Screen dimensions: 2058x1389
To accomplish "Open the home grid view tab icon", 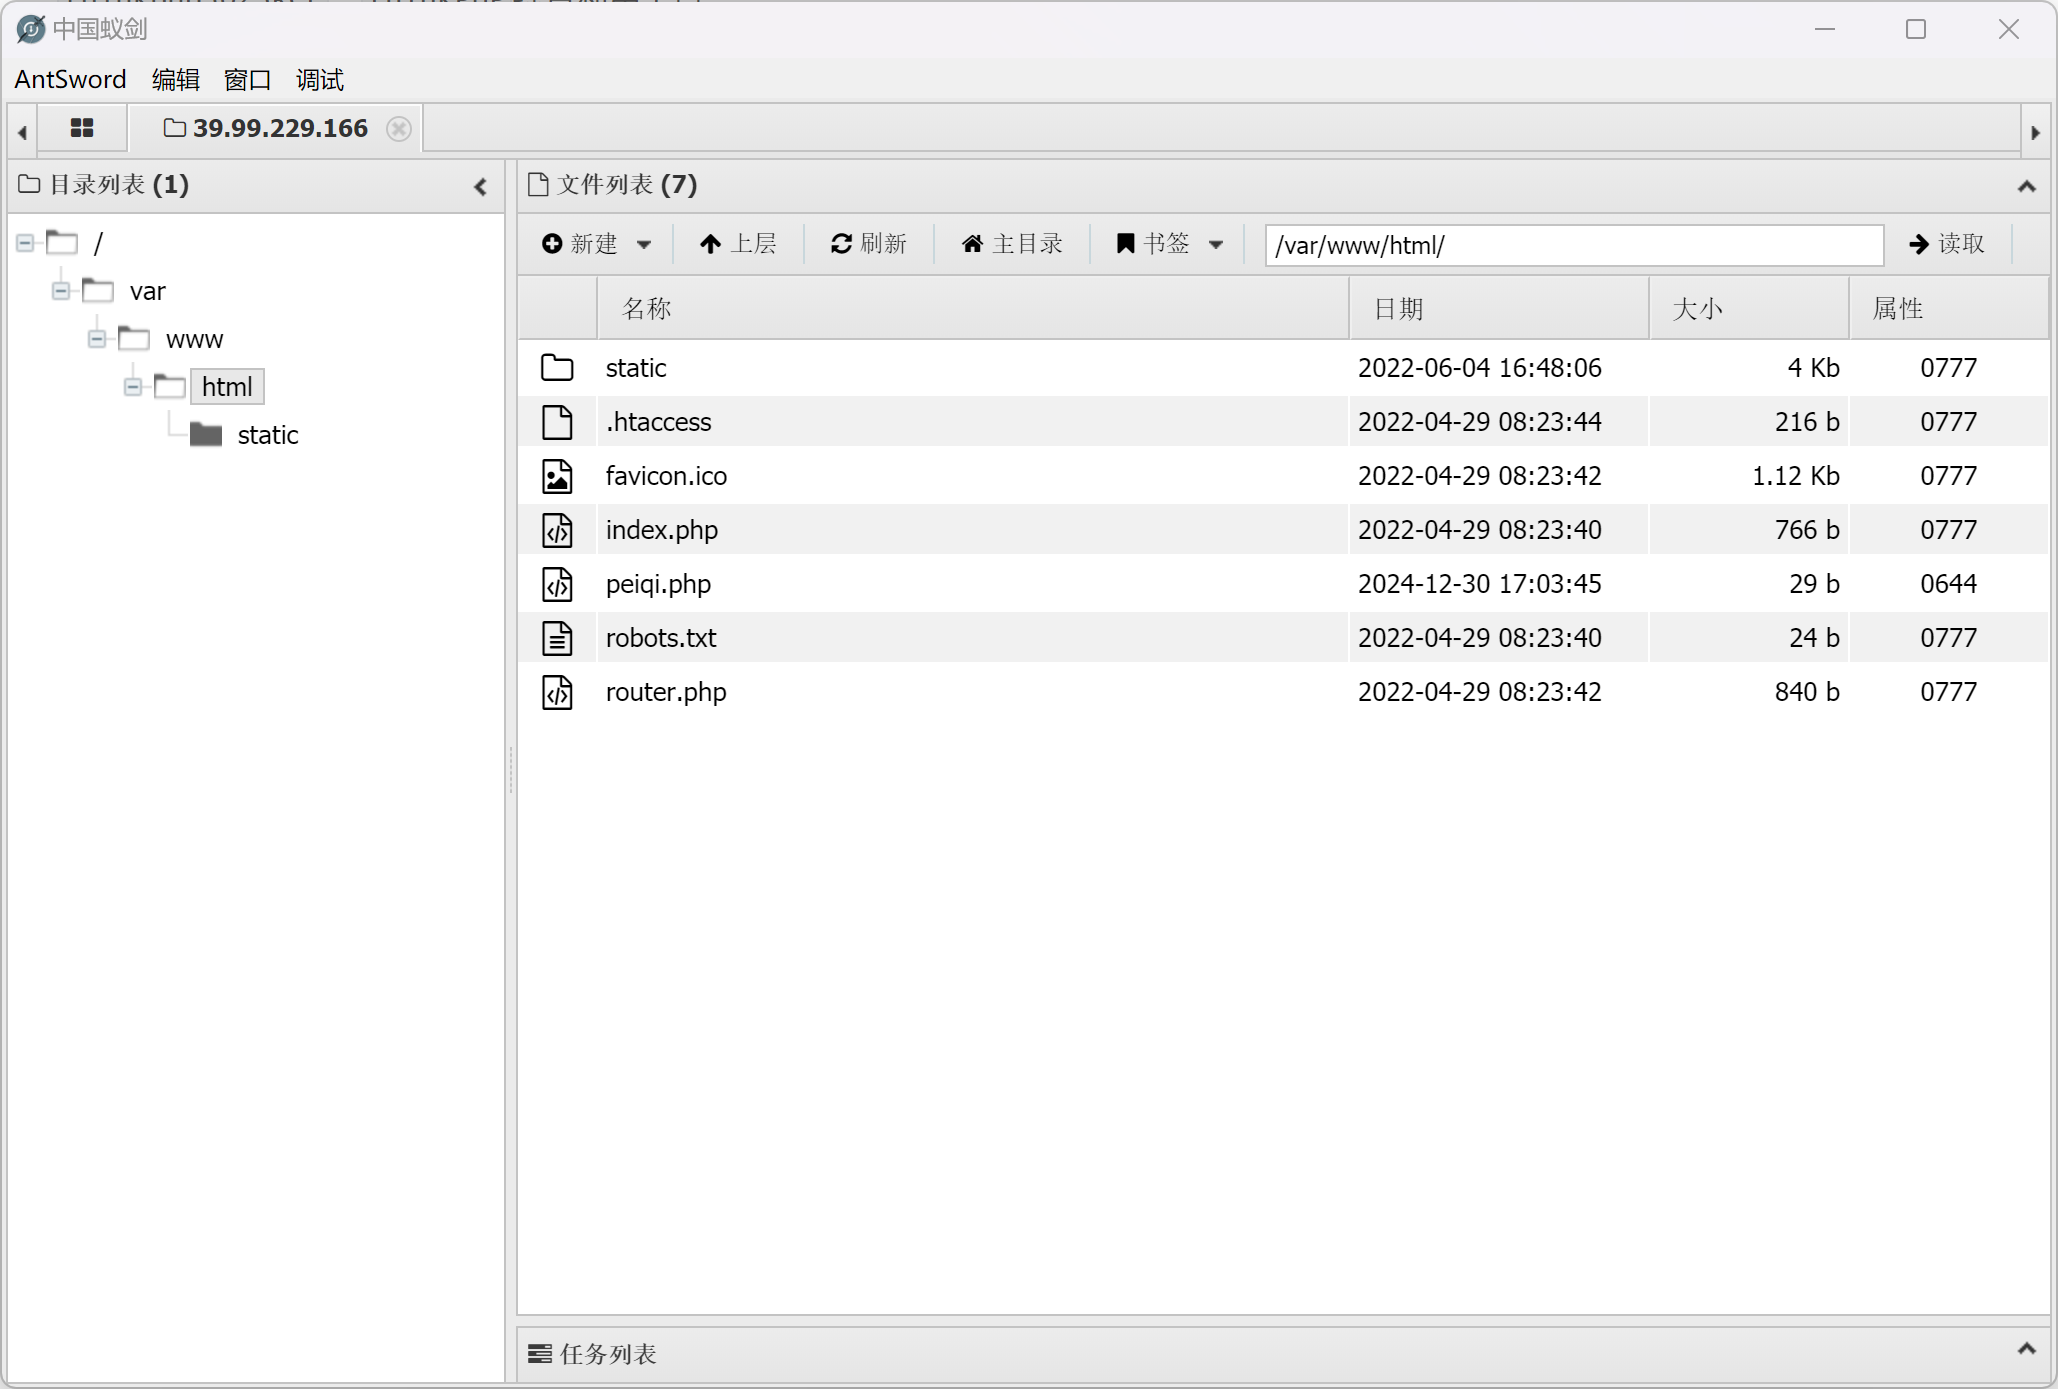I will click(82, 128).
